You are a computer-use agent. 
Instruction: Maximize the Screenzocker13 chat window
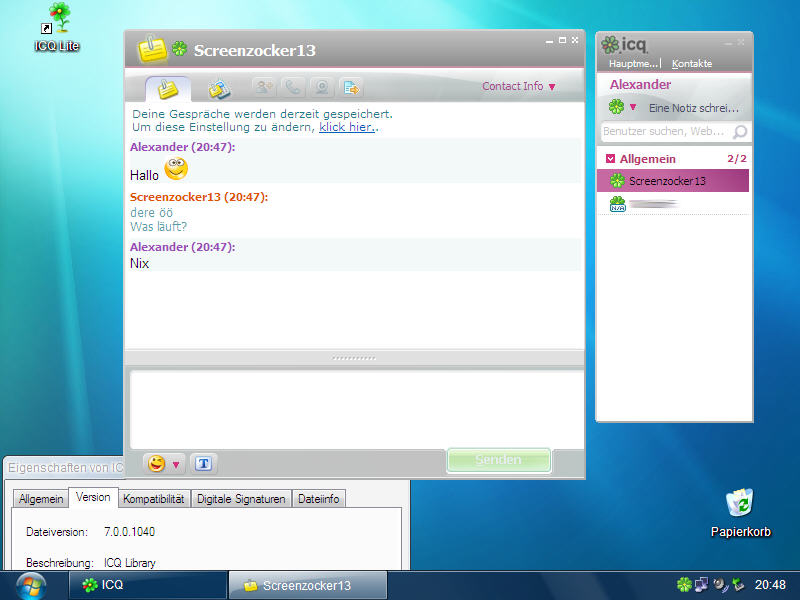(x=562, y=40)
